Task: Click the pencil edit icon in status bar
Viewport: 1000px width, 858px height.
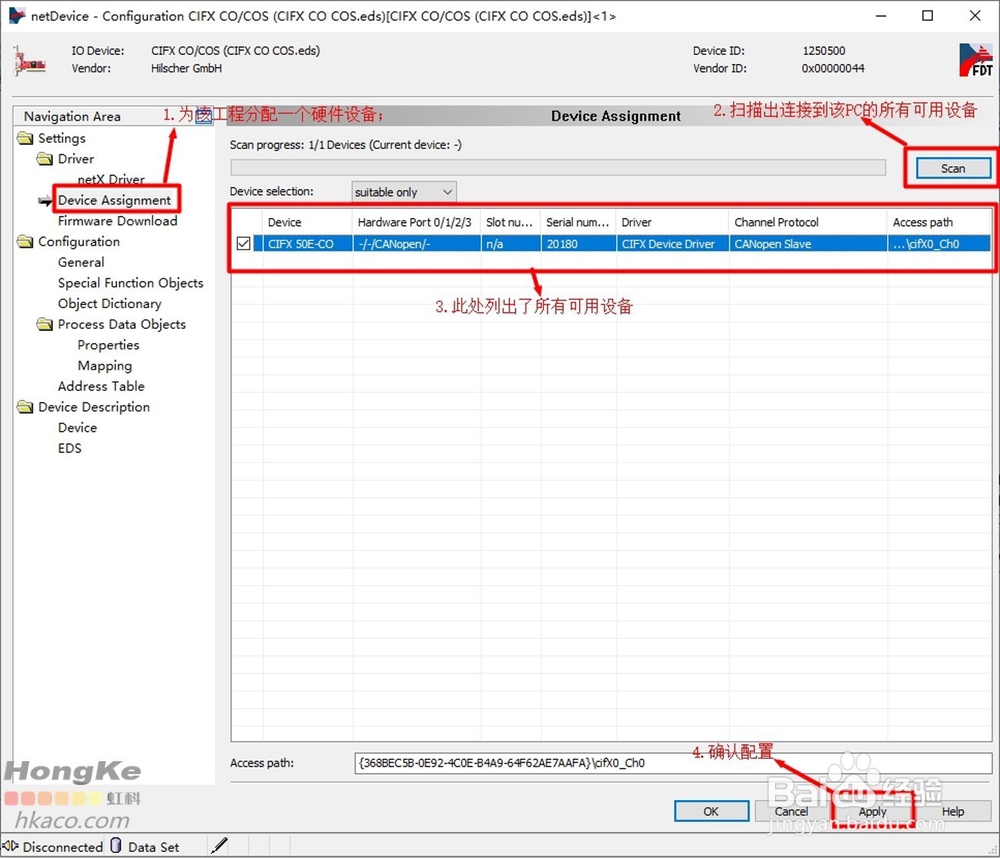Action: pyautogui.click(x=219, y=846)
